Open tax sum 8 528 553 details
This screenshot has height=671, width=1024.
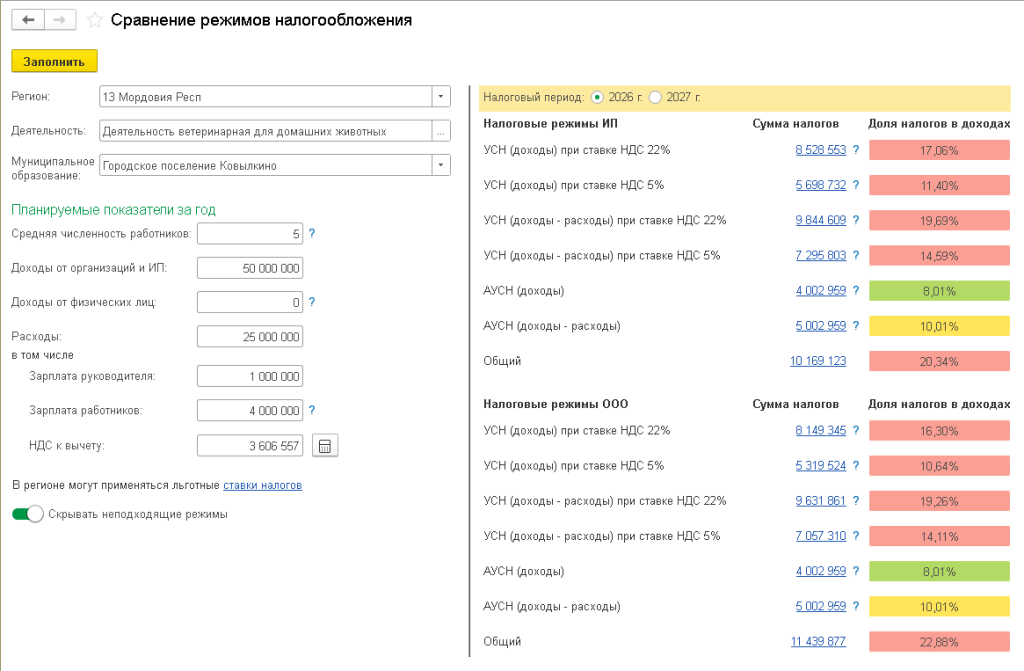coord(820,150)
